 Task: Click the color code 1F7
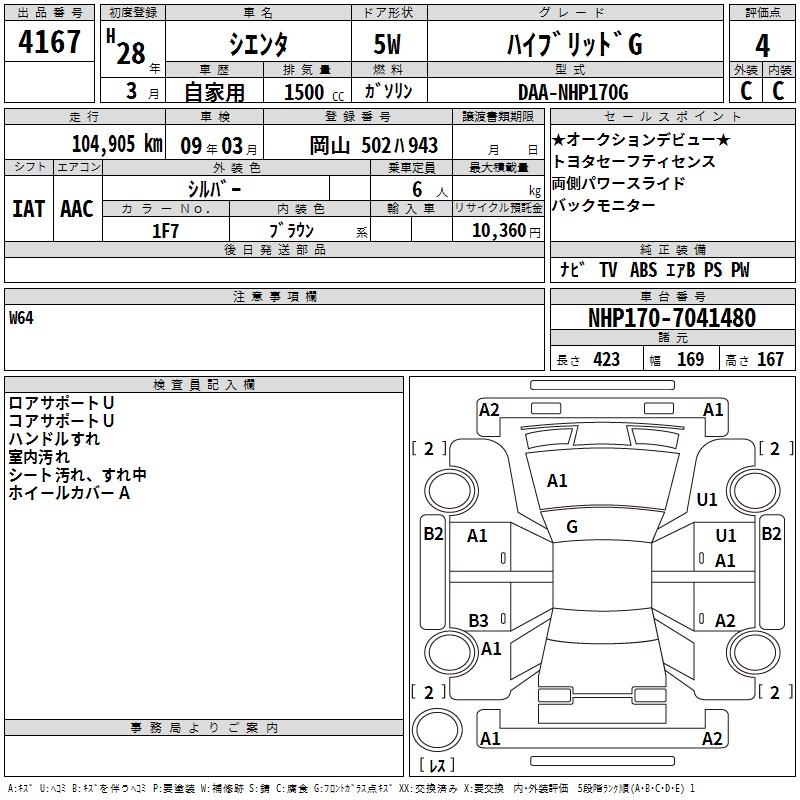pos(165,230)
